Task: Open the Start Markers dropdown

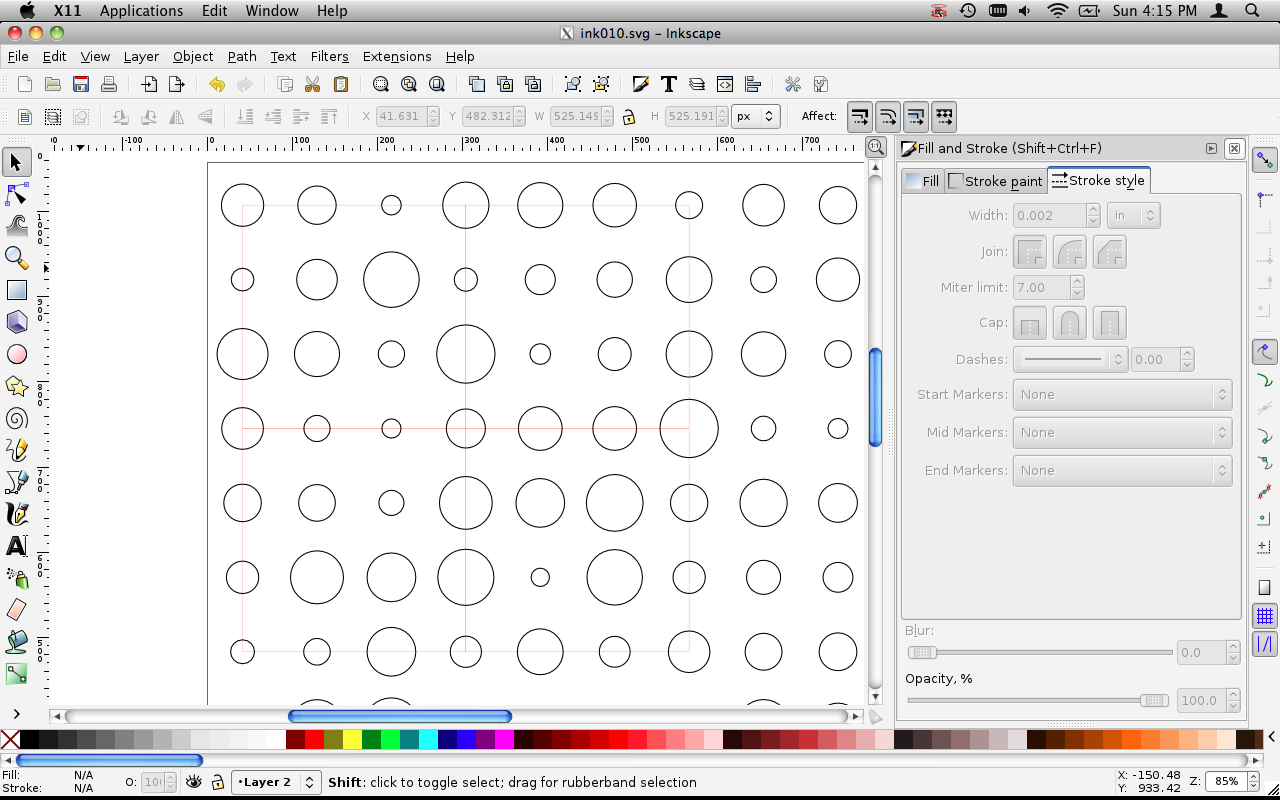Action: 1122,394
